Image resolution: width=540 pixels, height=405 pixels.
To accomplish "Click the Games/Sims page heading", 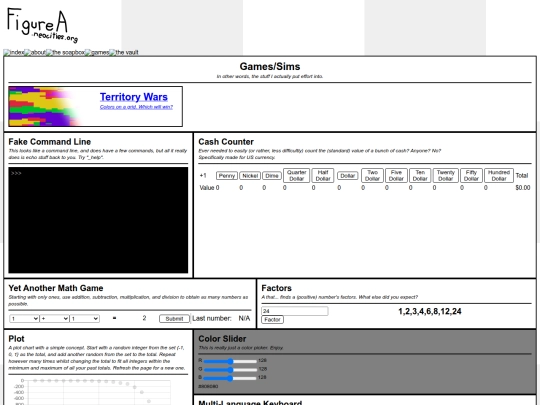I will (x=270, y=66).
